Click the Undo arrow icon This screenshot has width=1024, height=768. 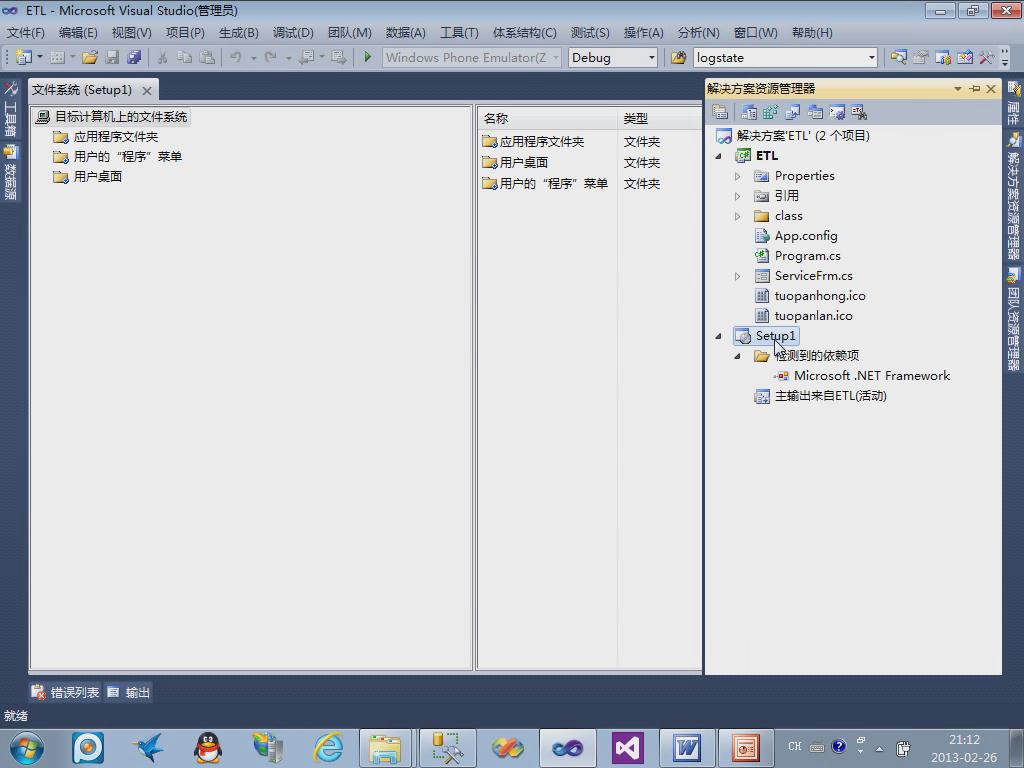click(236, 57)
